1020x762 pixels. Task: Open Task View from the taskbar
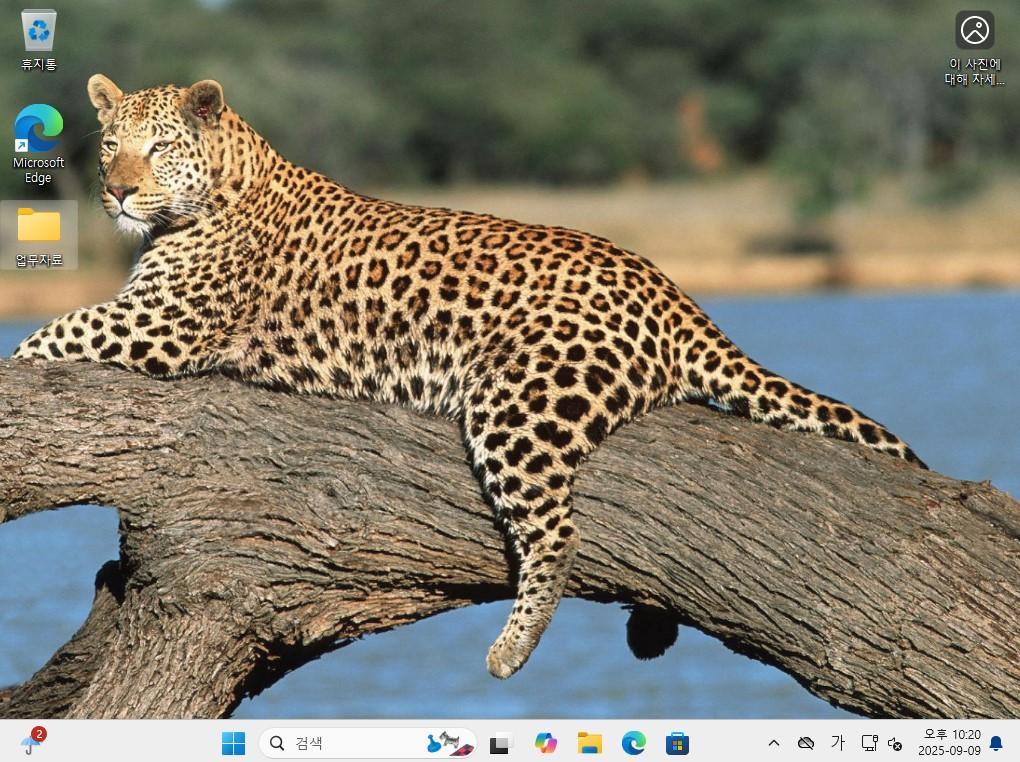pos(502,743)
